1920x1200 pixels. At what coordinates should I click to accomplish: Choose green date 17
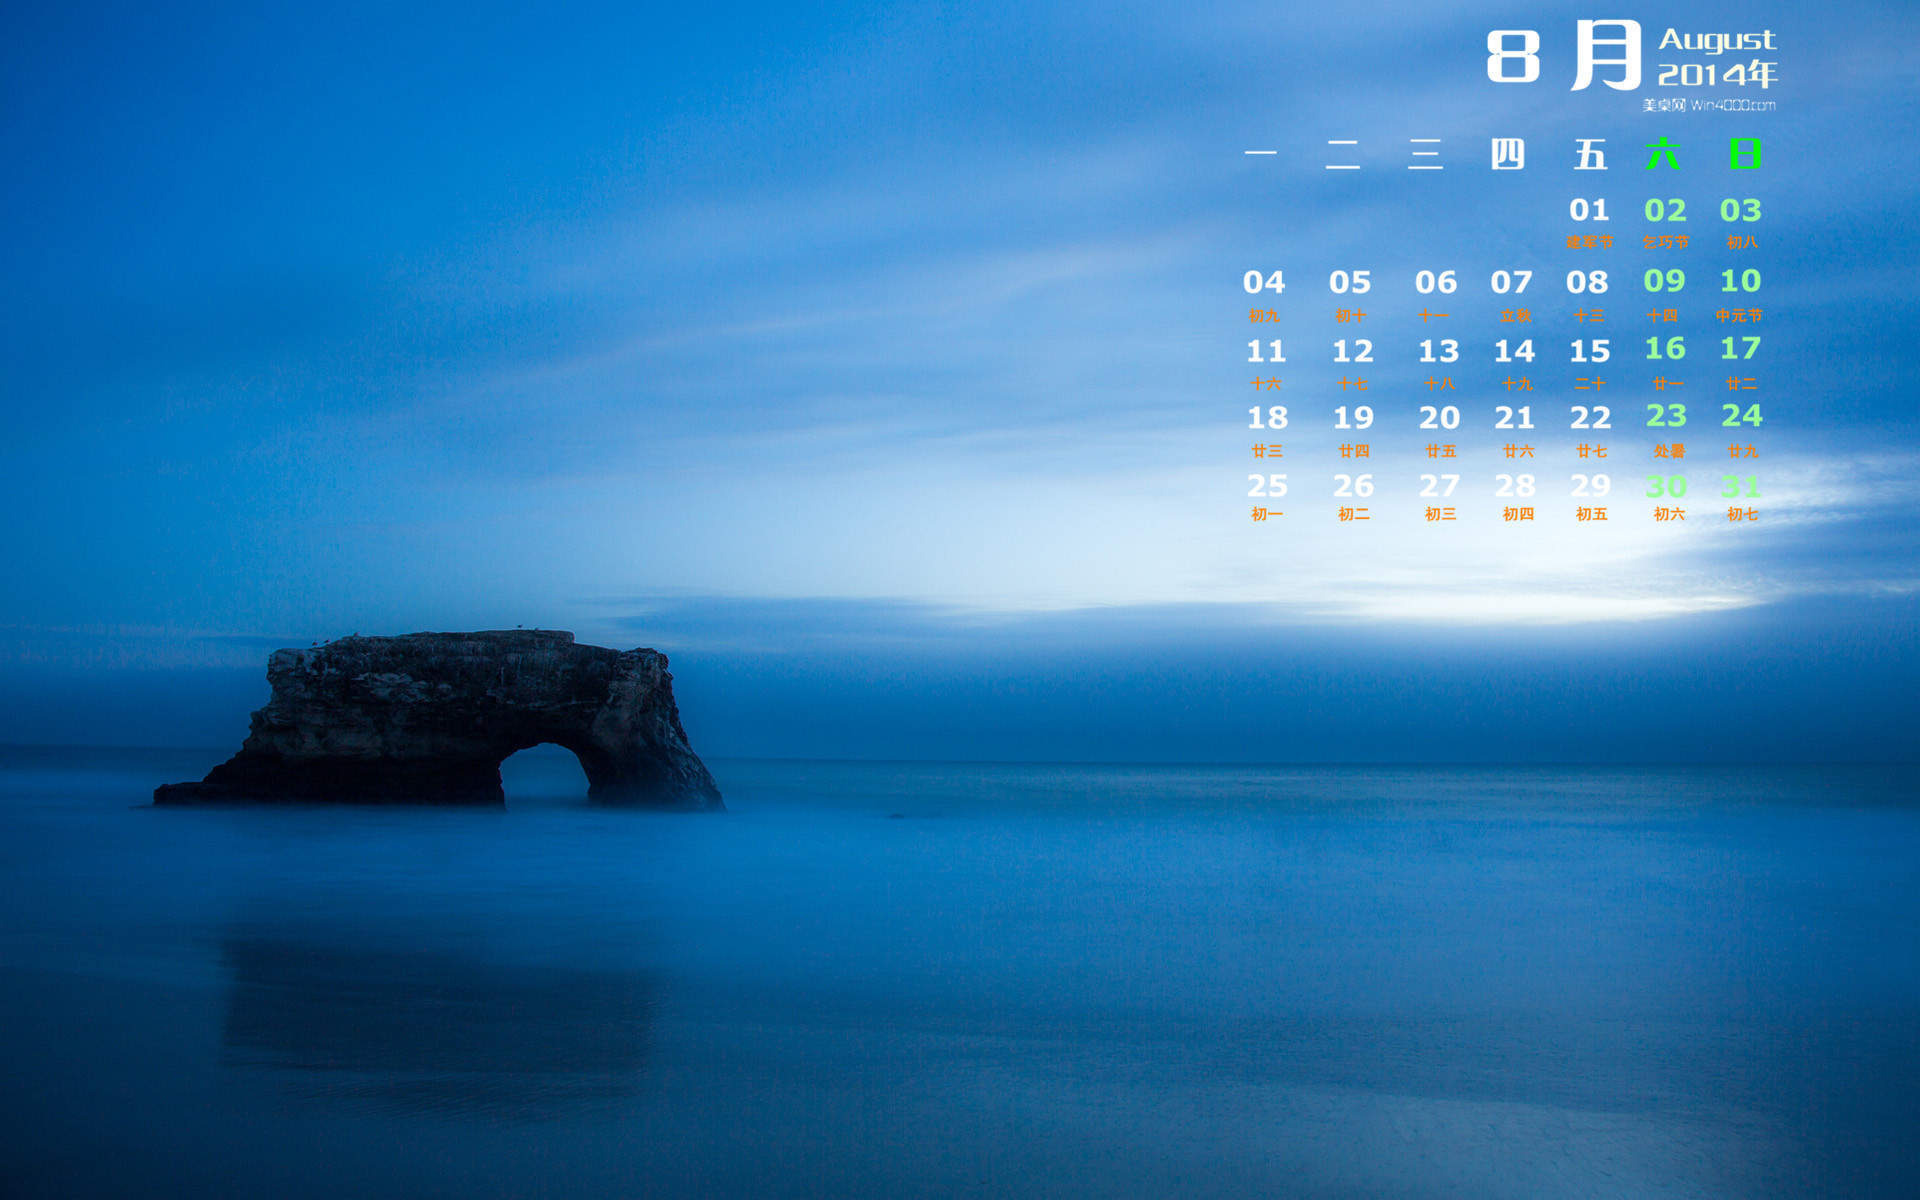coord(1741,348)
